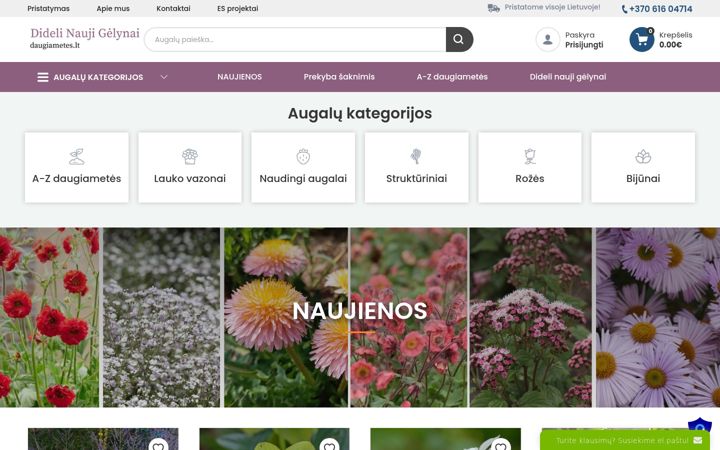Toggle wishlist heart on third product

[501, 445]
